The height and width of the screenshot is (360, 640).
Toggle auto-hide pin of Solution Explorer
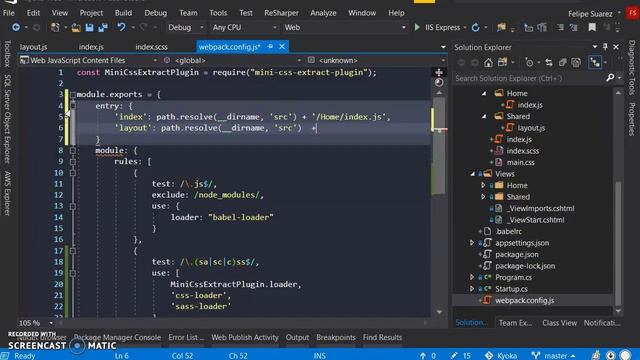click(x=605, y=47)
